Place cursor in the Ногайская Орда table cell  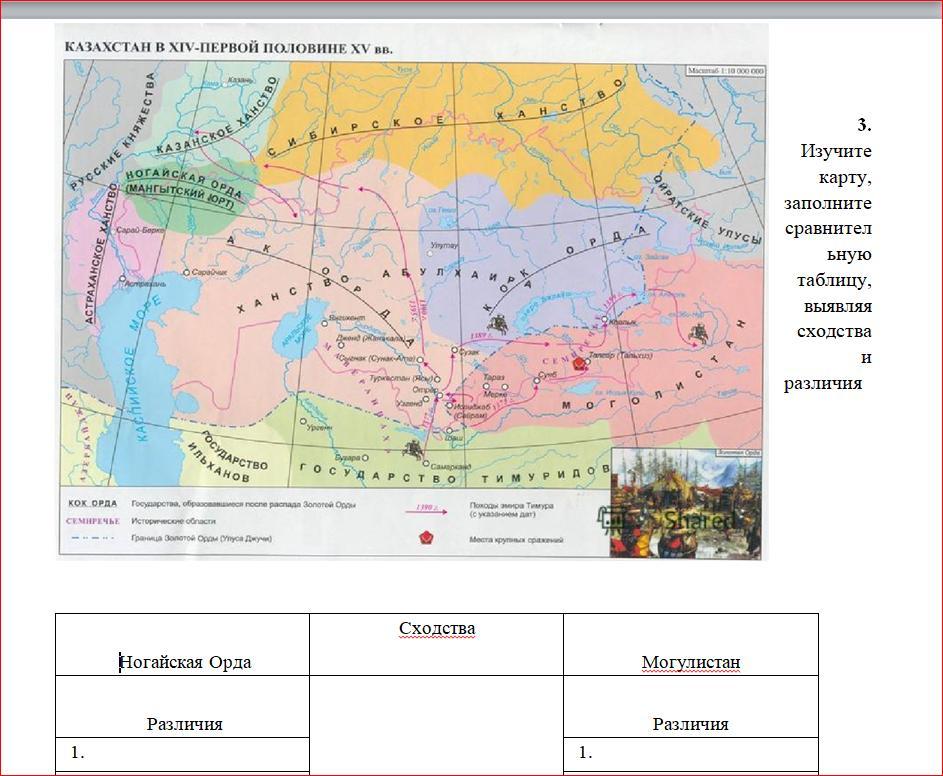coord(182,645)
